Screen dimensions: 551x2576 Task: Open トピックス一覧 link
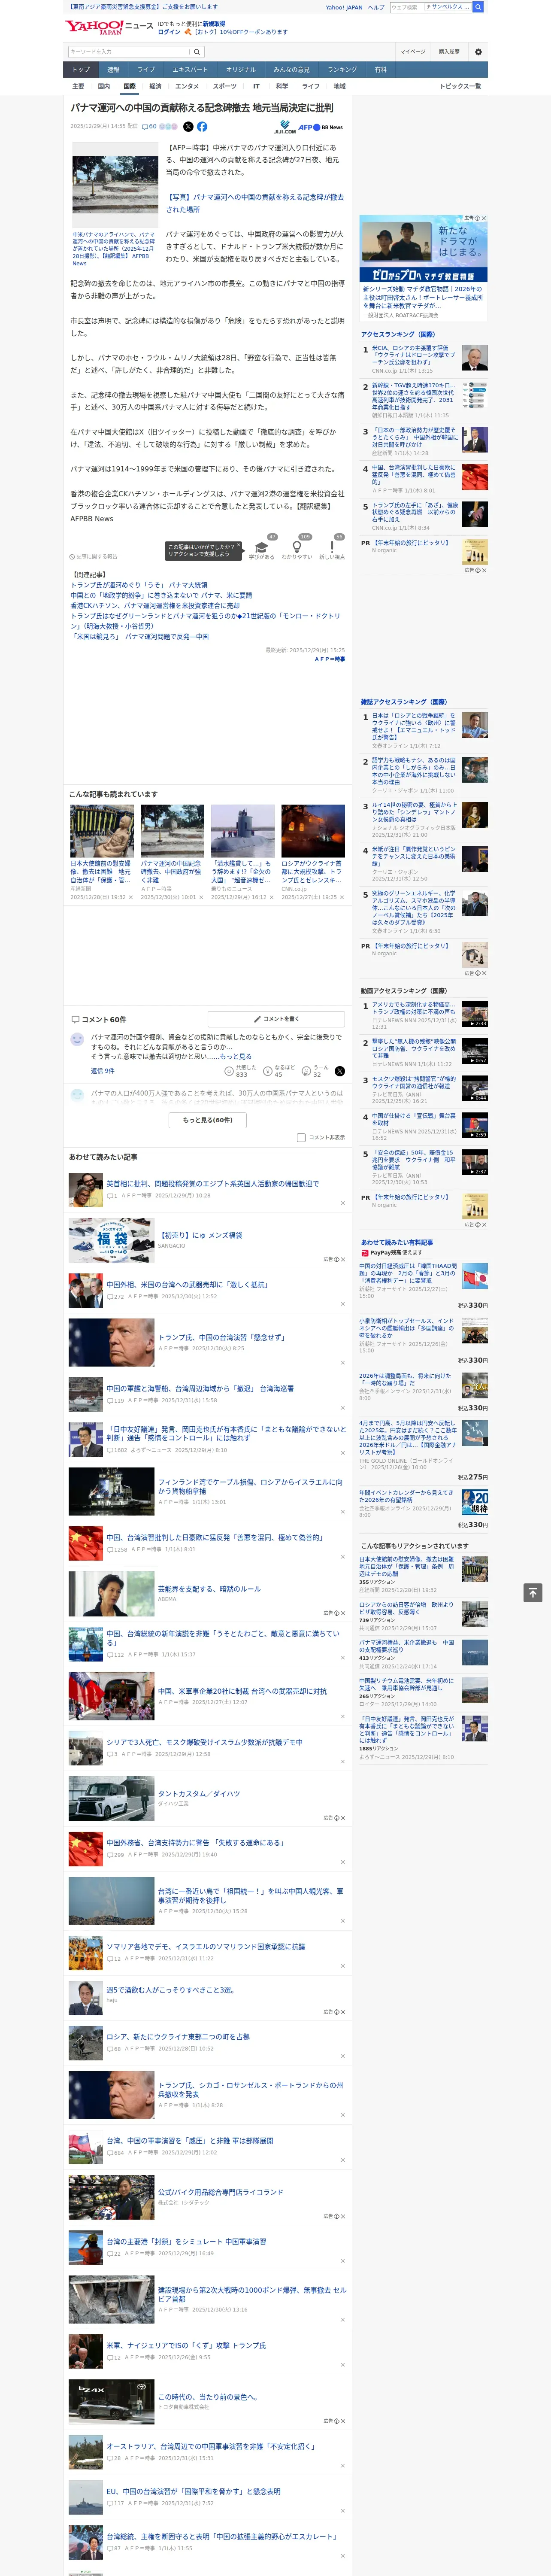(x=460, y=86)
